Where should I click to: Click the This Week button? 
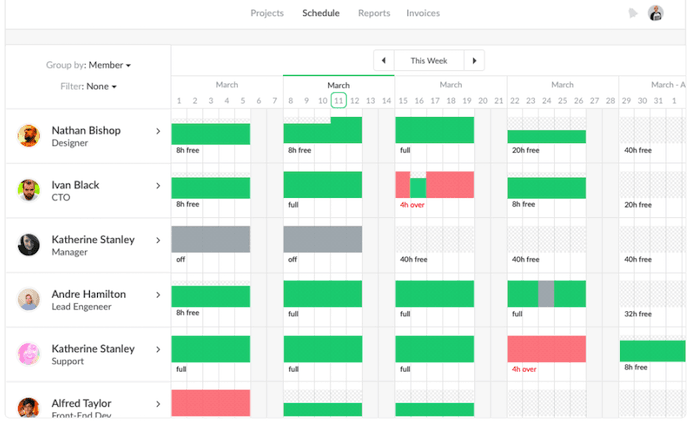tap(429, 61)
